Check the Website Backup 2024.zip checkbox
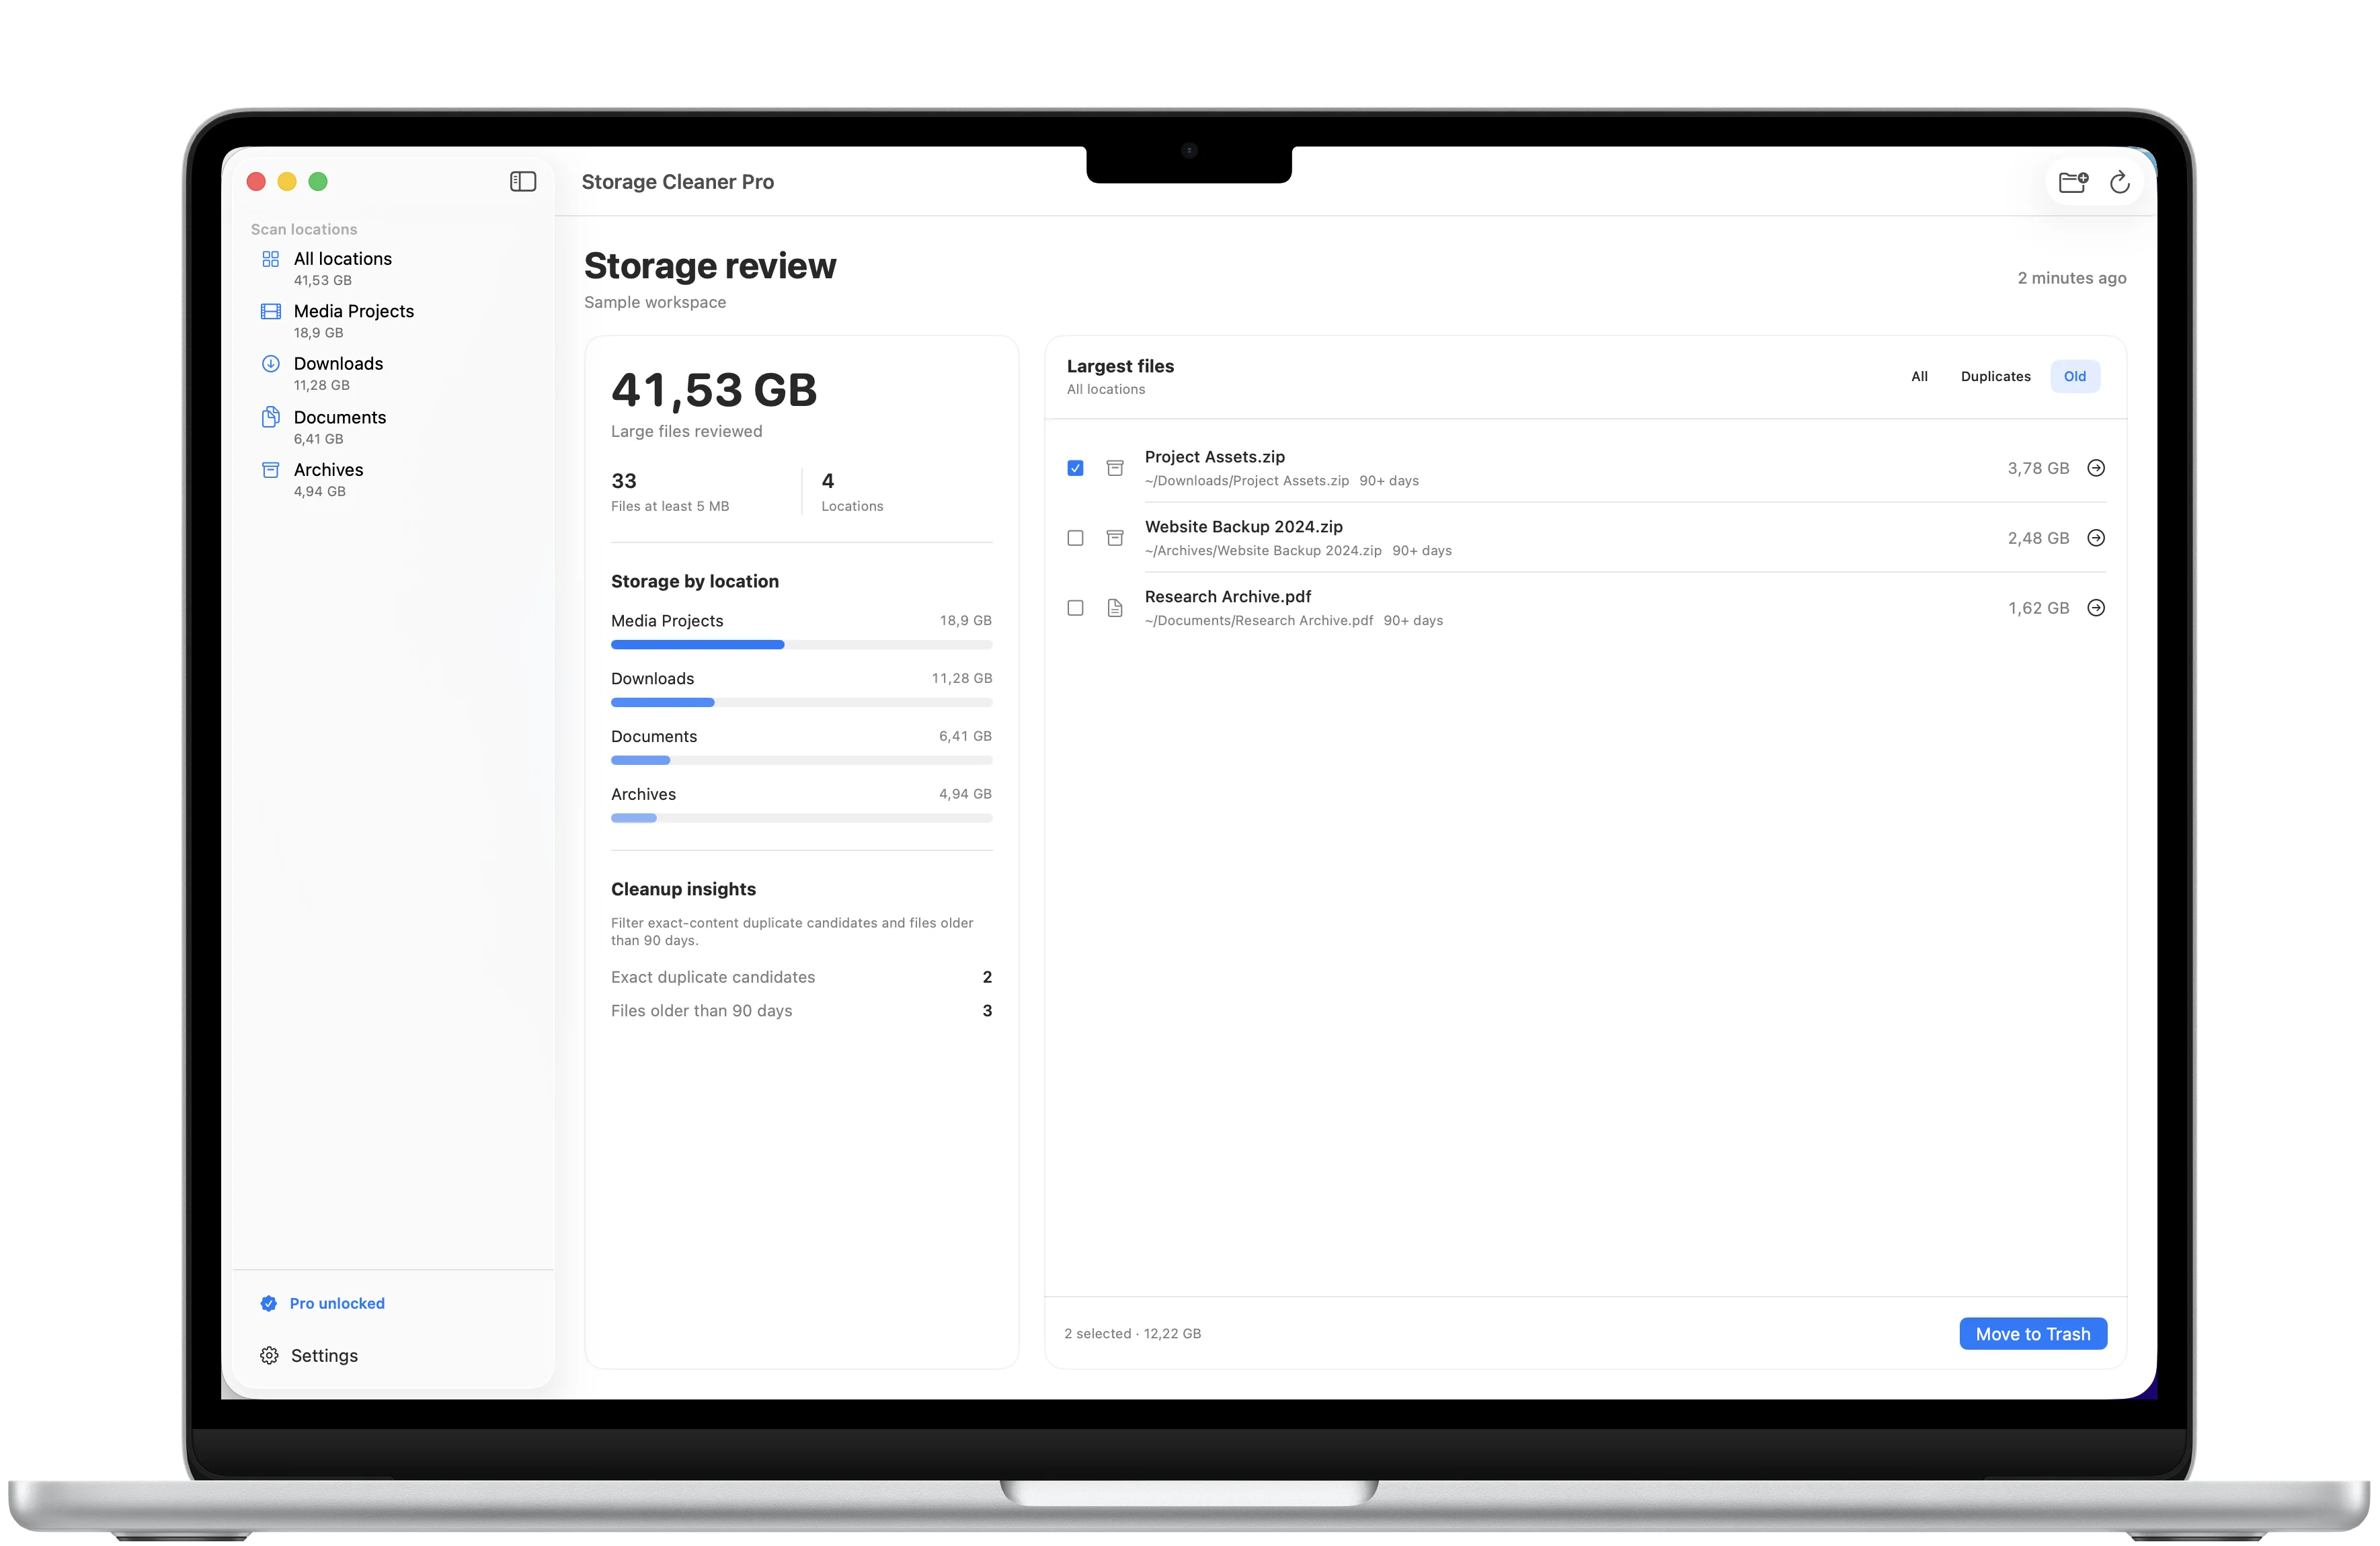The height and width of the screenshot is (1546, 2380). pyautogui.click(x=1075, y=538)
